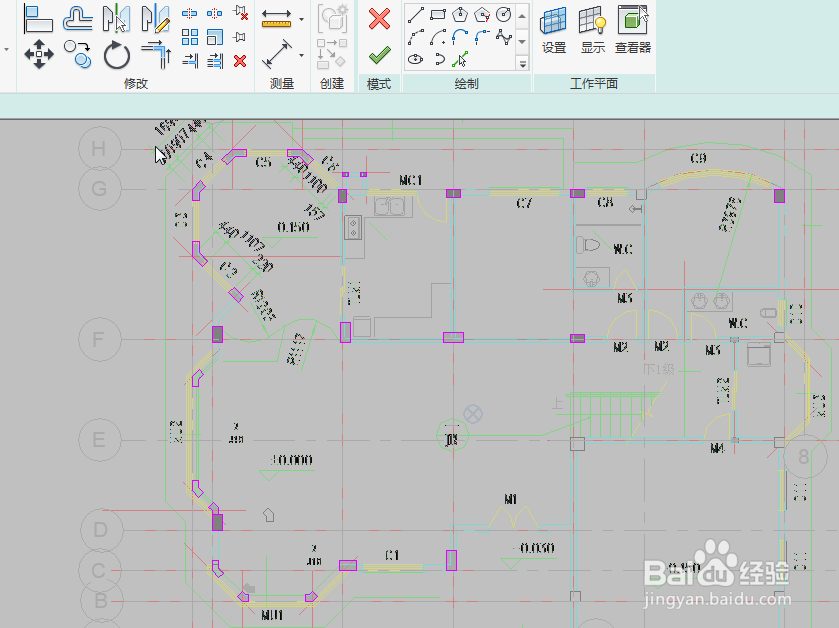Click grid bubble E in drawing

pos(100,440)
